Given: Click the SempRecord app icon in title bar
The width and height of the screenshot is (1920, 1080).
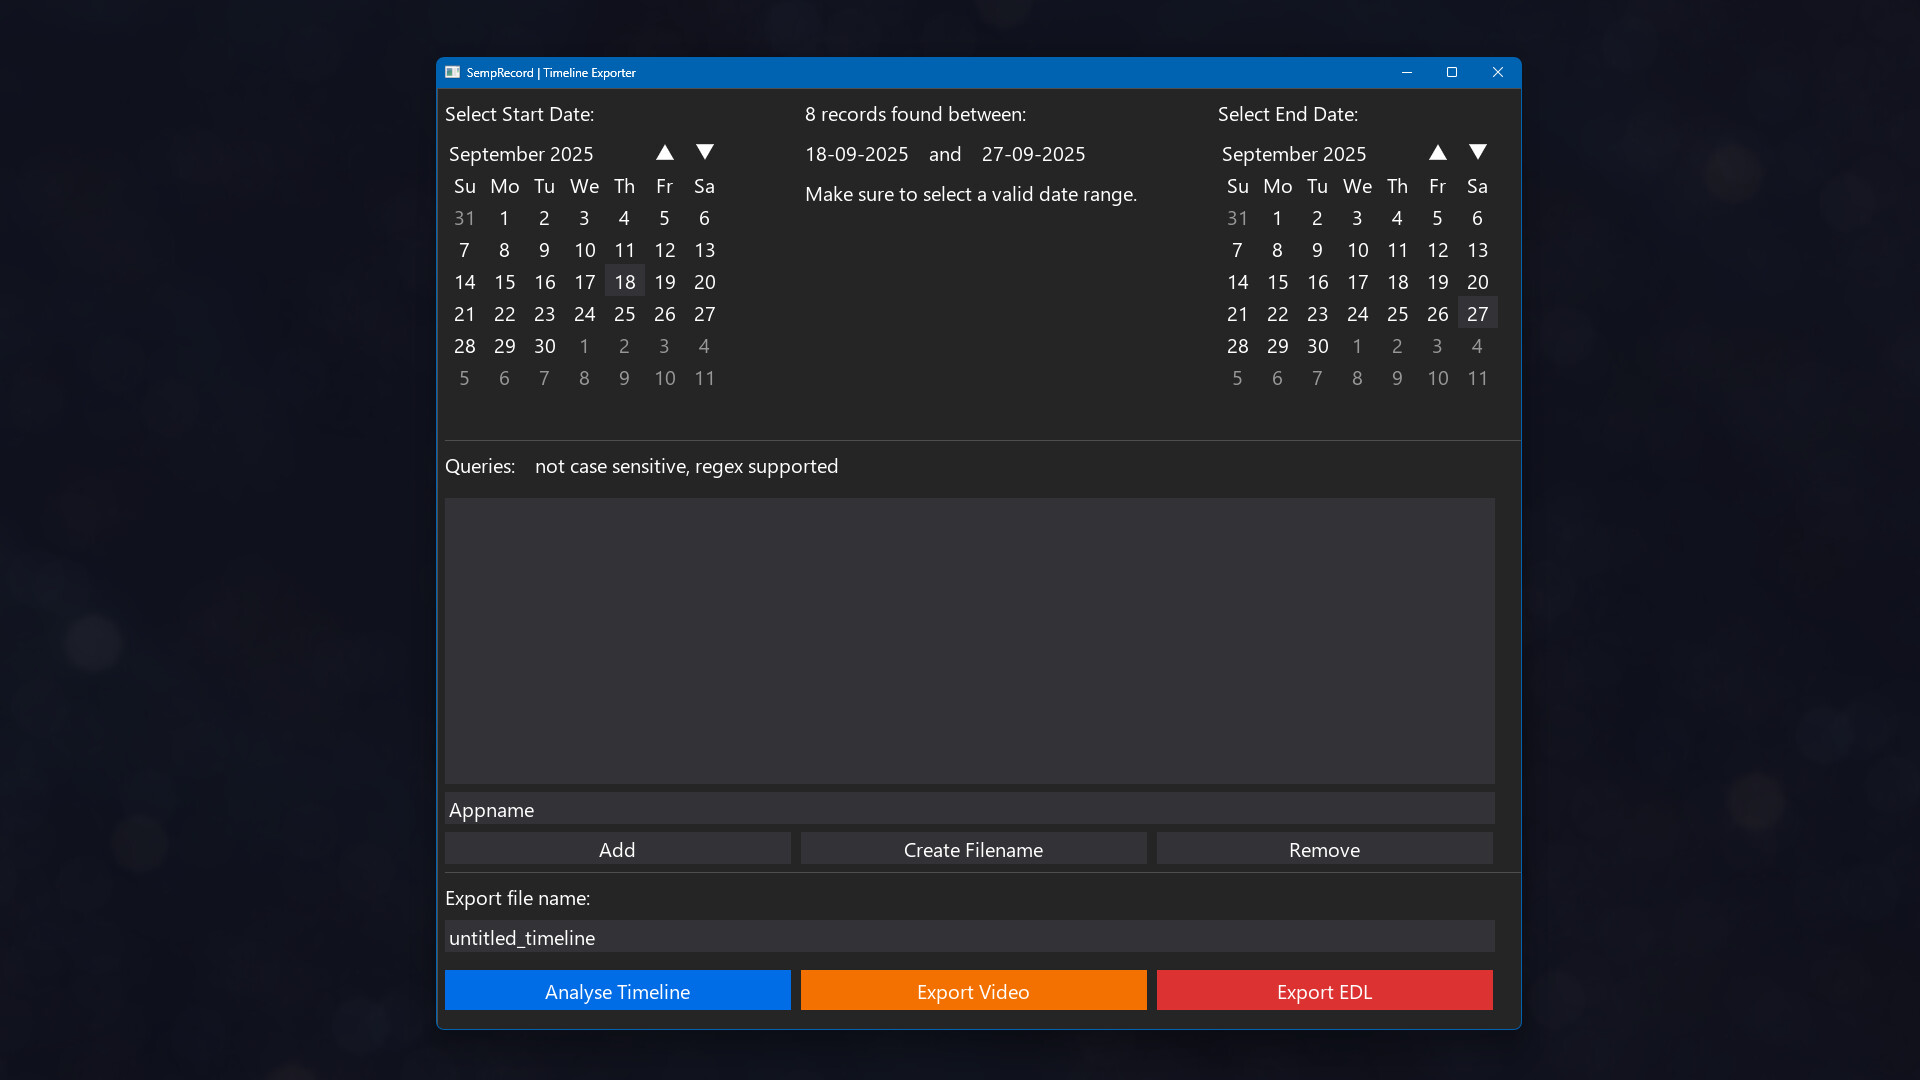Looking at the screenshot, I should [x=453, y=72].
